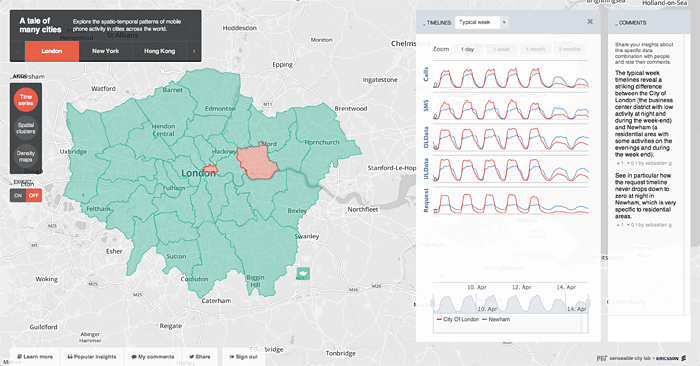Set zoom to 1 day
The height and width of the screenshot is (366, 700).
(467, 50)
